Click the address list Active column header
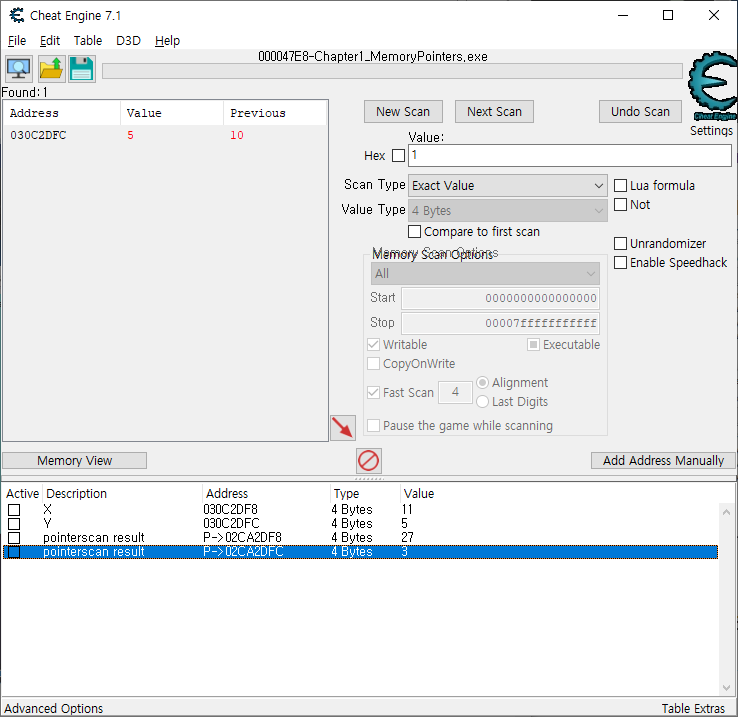The width and height of the screenshot is (738, 717). click(22, 493)
